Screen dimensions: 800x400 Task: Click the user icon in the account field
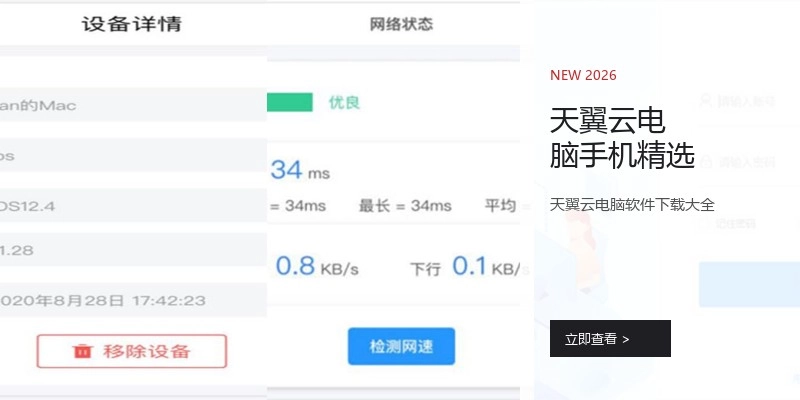tap(706, 101)
